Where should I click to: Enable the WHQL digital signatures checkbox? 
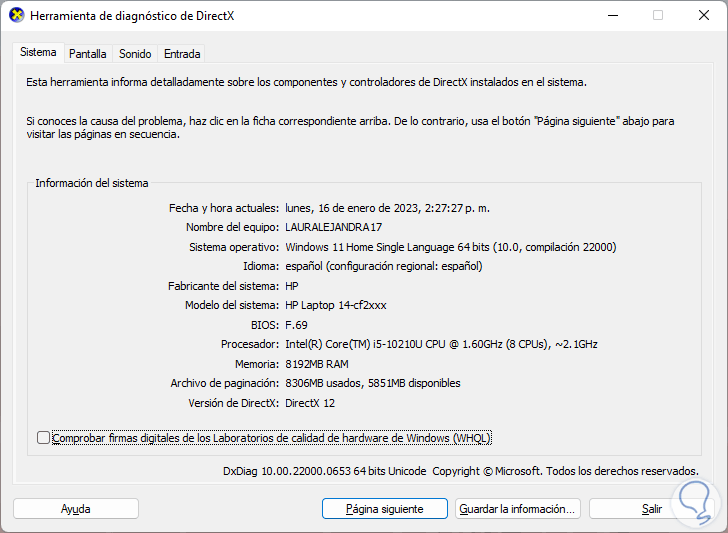pyautogui.click(x=43, y=438)
